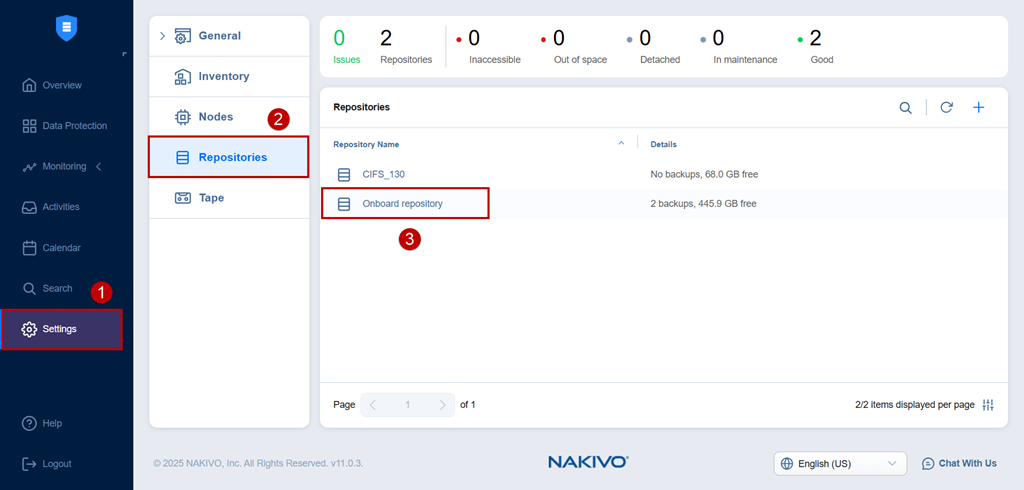Viewport: 1024px width, 490px height.
Task: Click the page number input field
Action: (408, 405)
